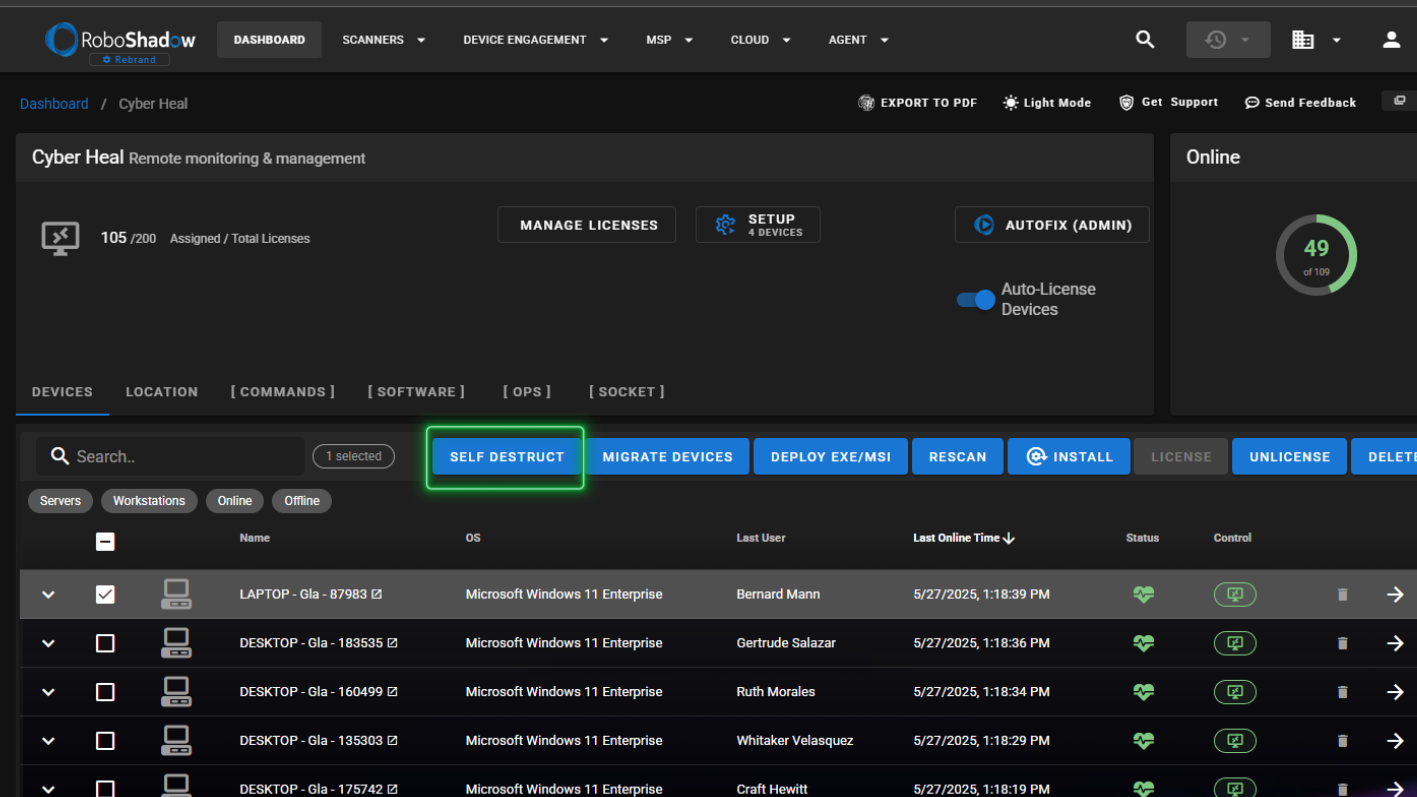This screenshot has height=797, width=1417.
Task: Expand the DESKTOP - Gla - 135303 row
Action: (48, 741)
